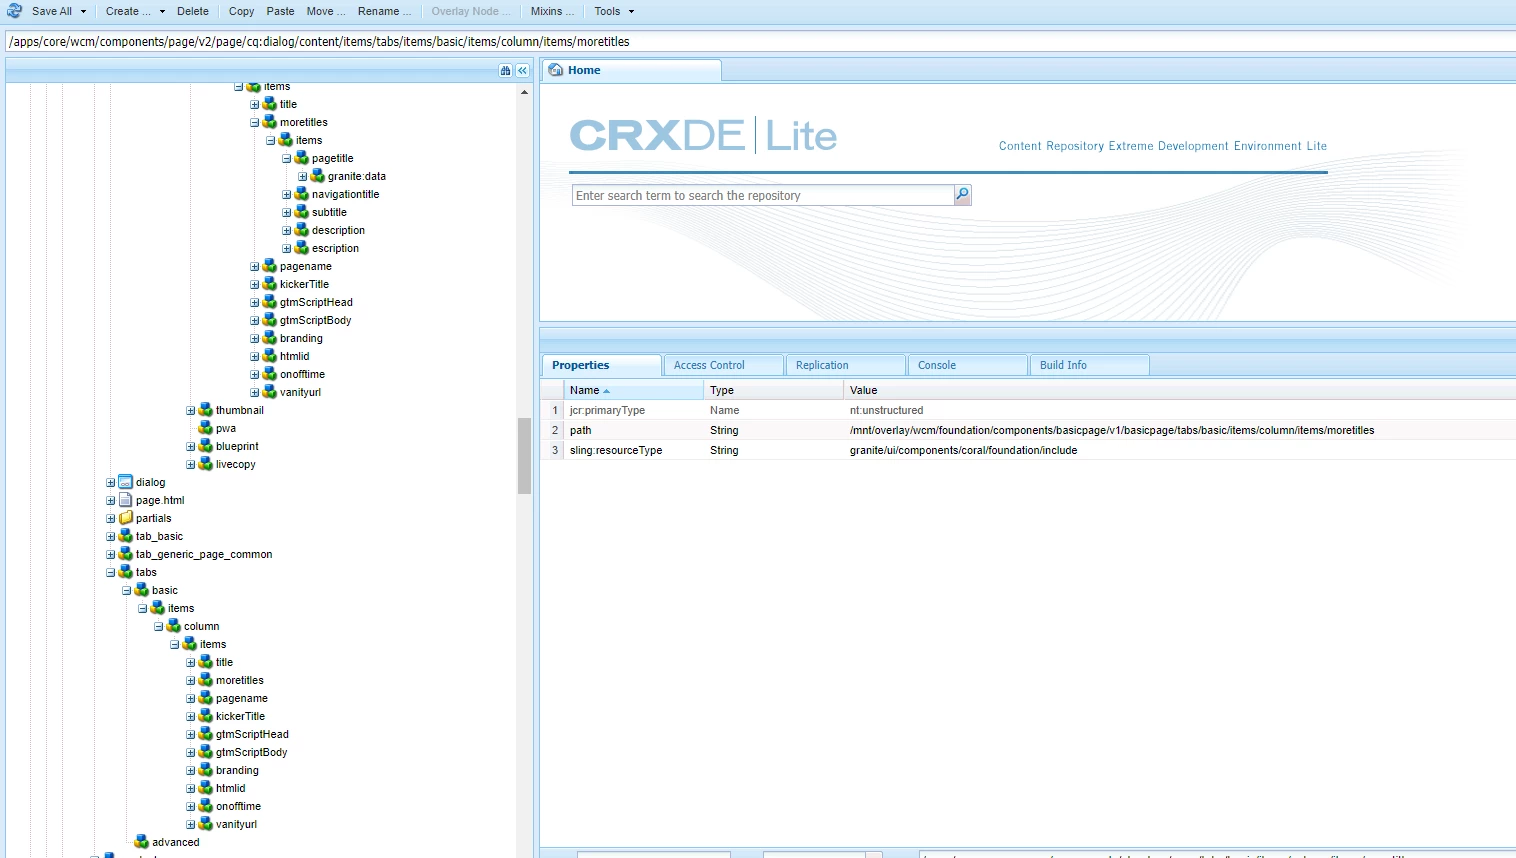
Task: Click the tree scrollbar up arrow
Action: [x=524, y=92]
